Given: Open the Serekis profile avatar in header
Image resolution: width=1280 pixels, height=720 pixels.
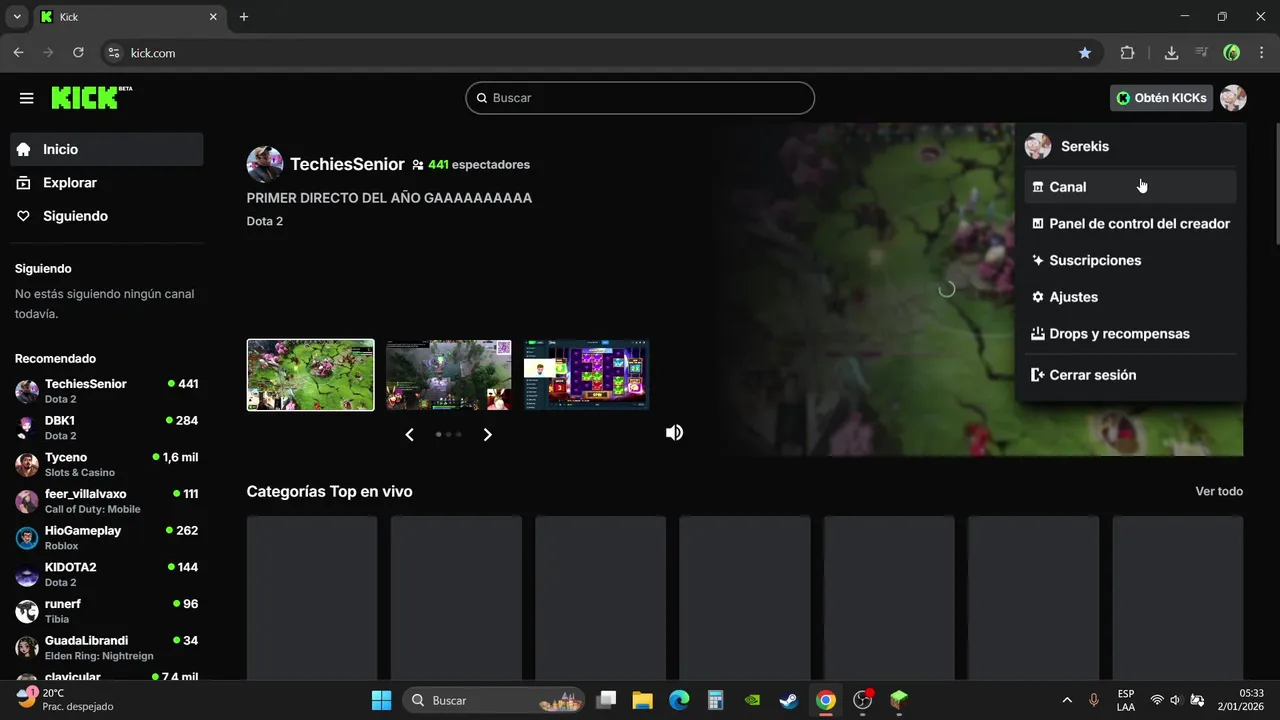Looking at the screenshot, I should (x=1233, y=98).
